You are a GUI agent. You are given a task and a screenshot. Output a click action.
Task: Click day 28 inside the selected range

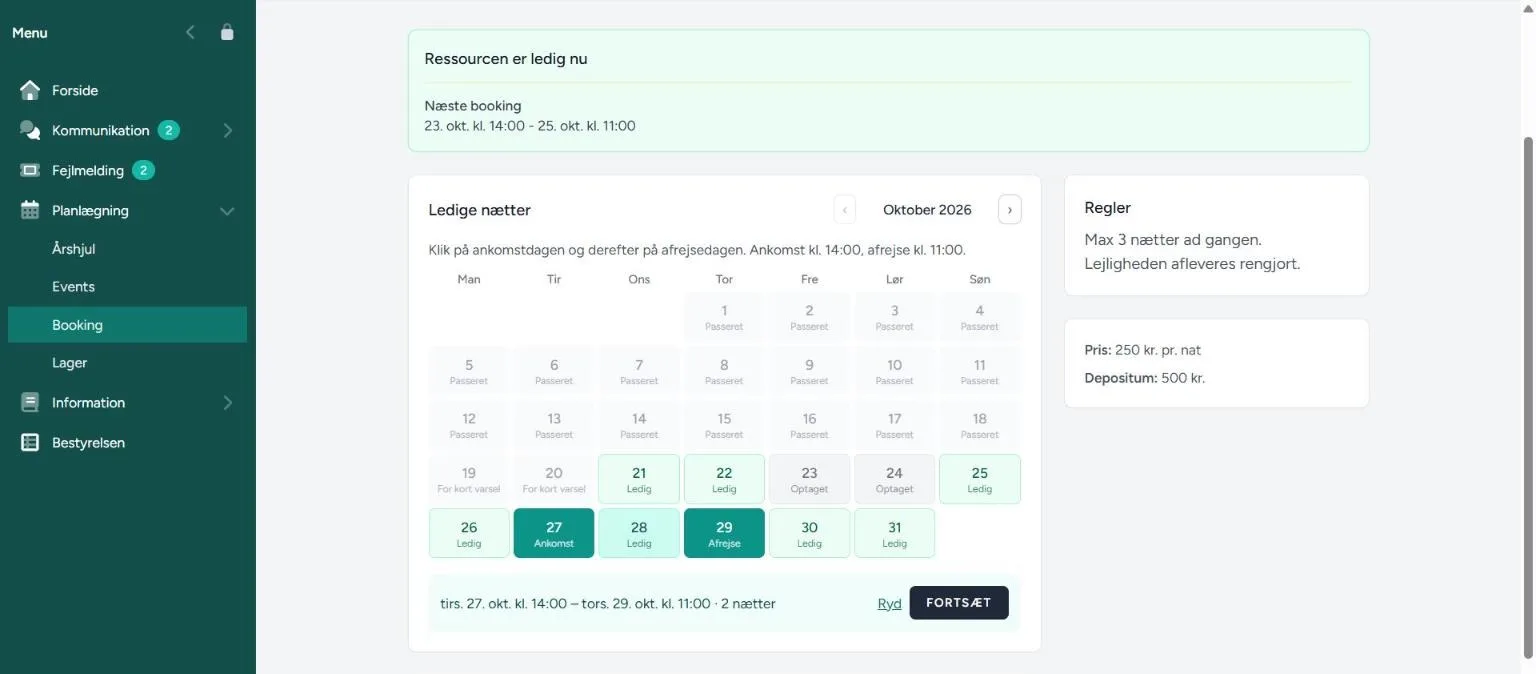(639, 533)
